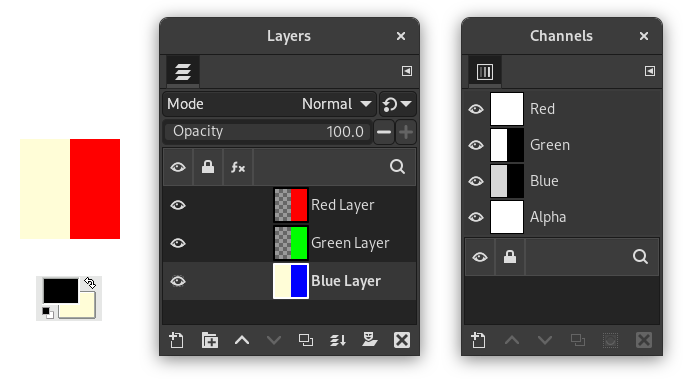Select the Blue channel thumbnail

pos(507,181)
